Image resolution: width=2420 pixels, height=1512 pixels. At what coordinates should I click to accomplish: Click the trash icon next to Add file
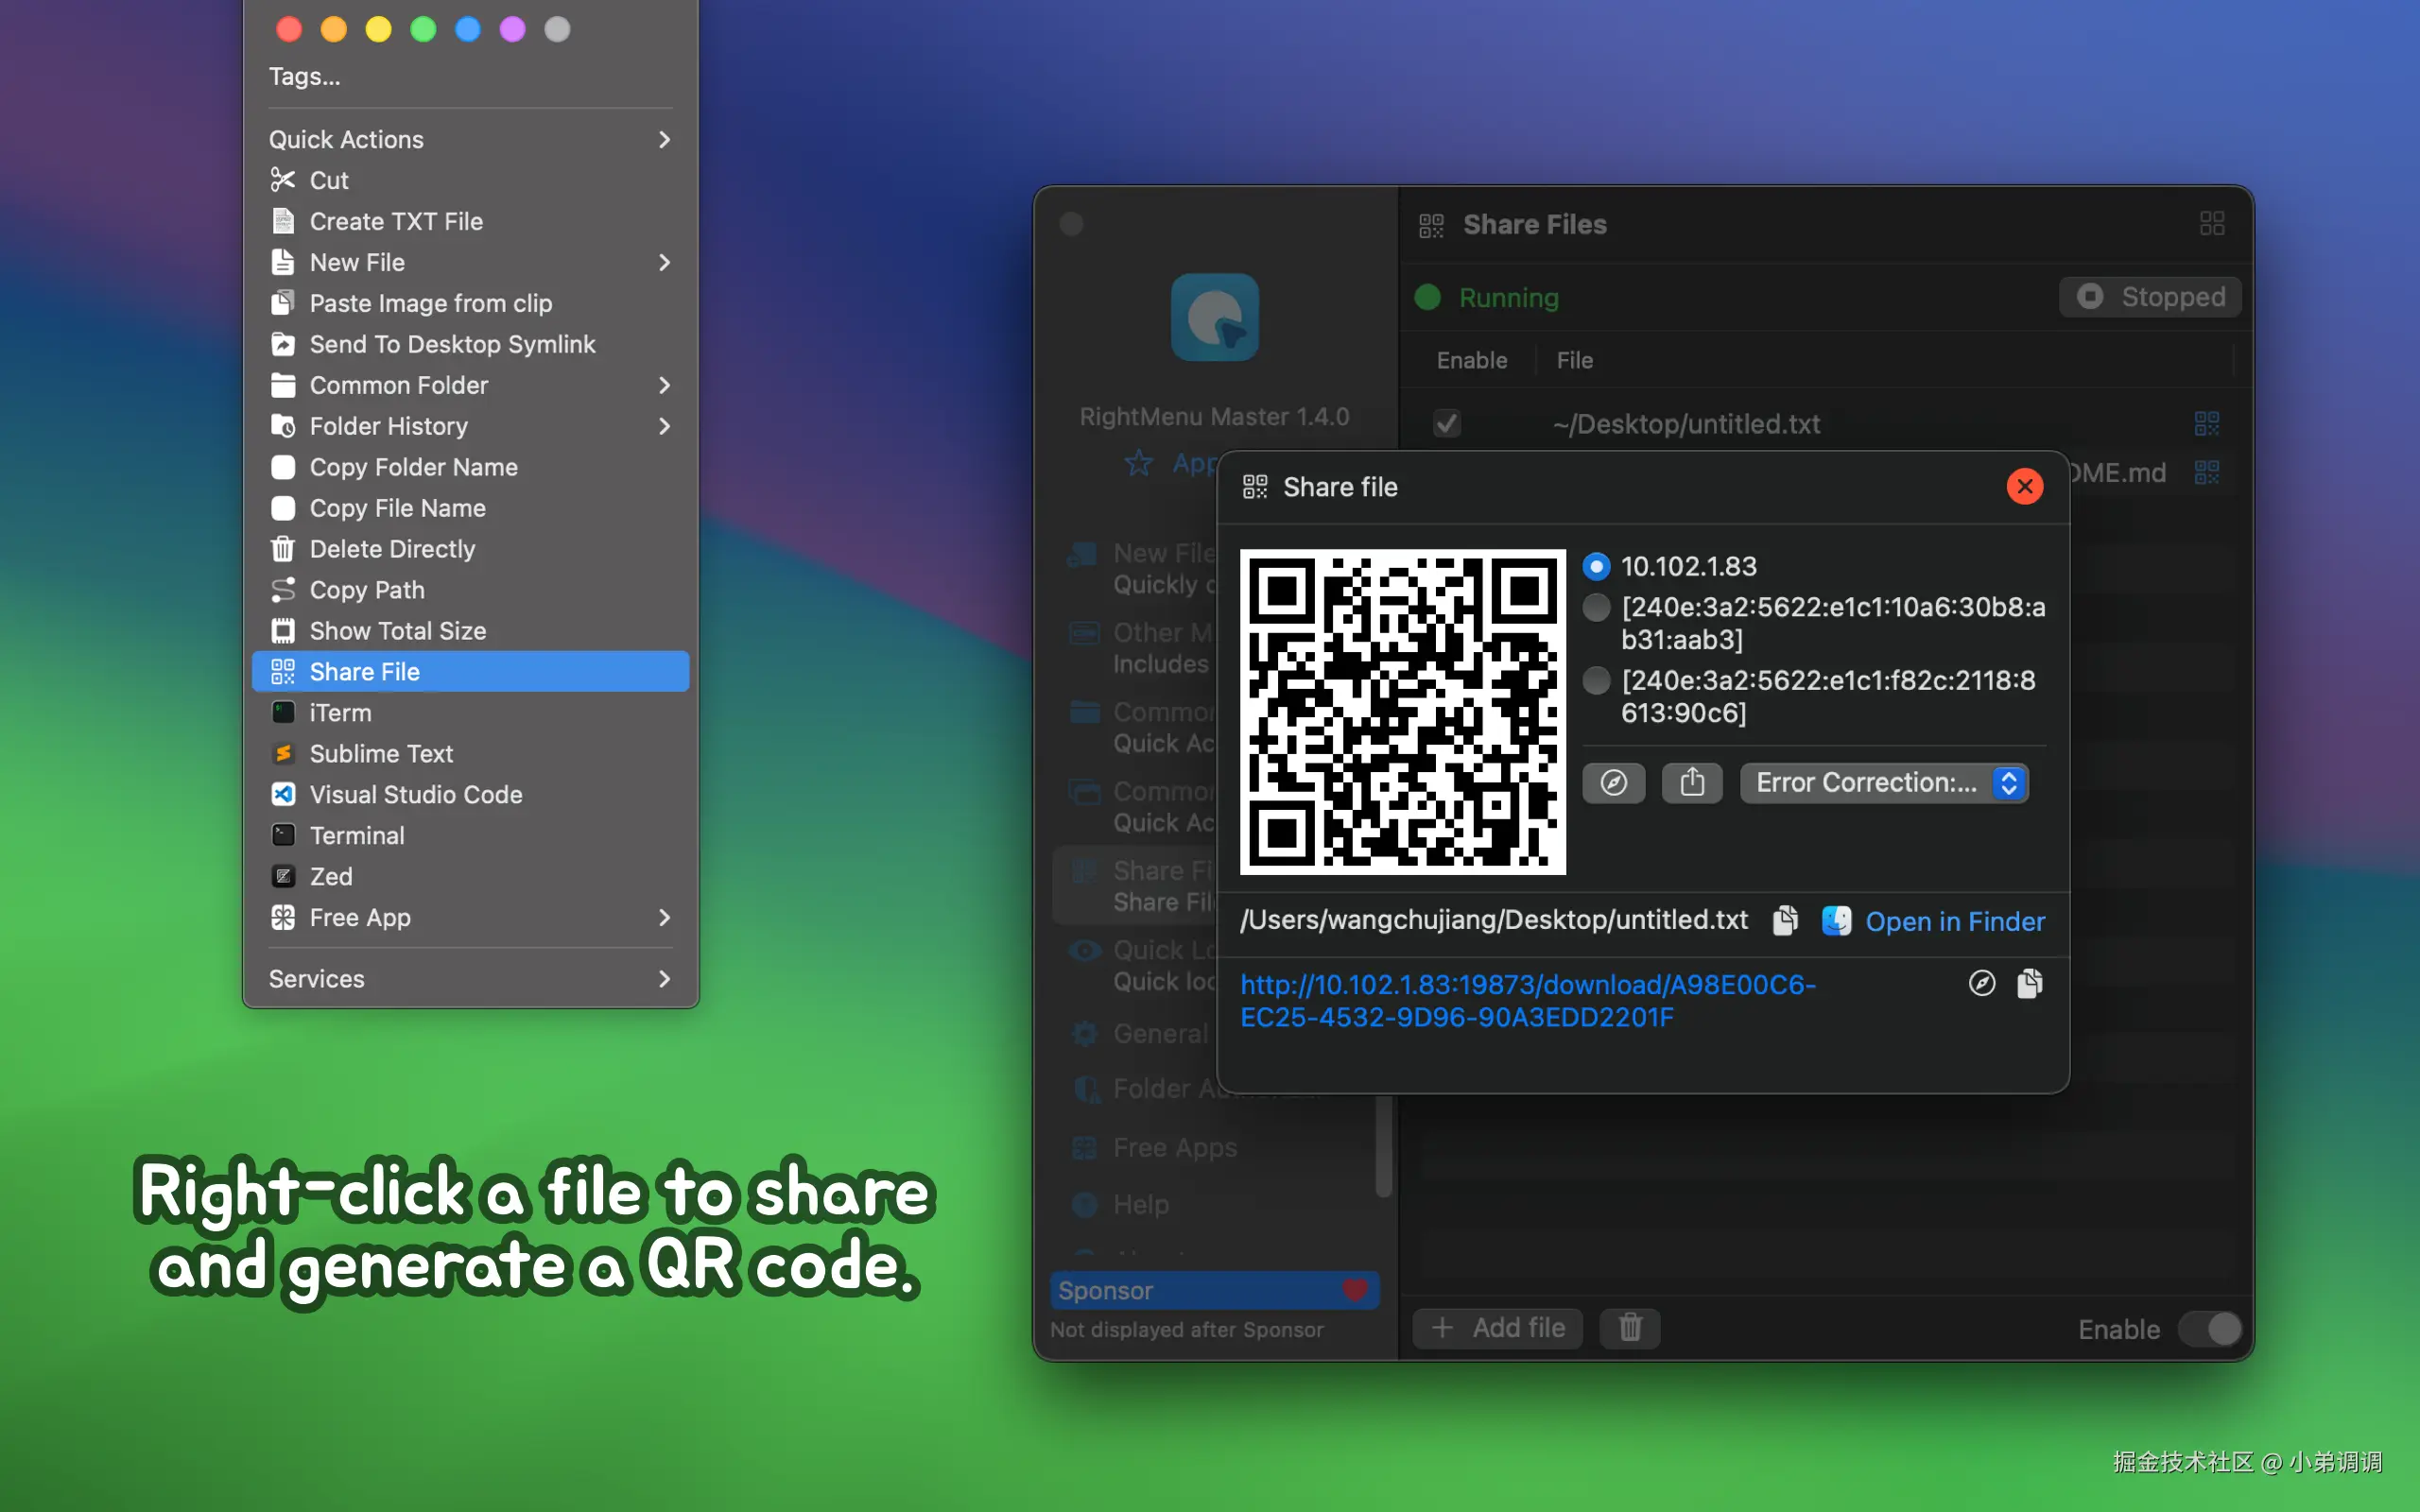point(1629,1328)
